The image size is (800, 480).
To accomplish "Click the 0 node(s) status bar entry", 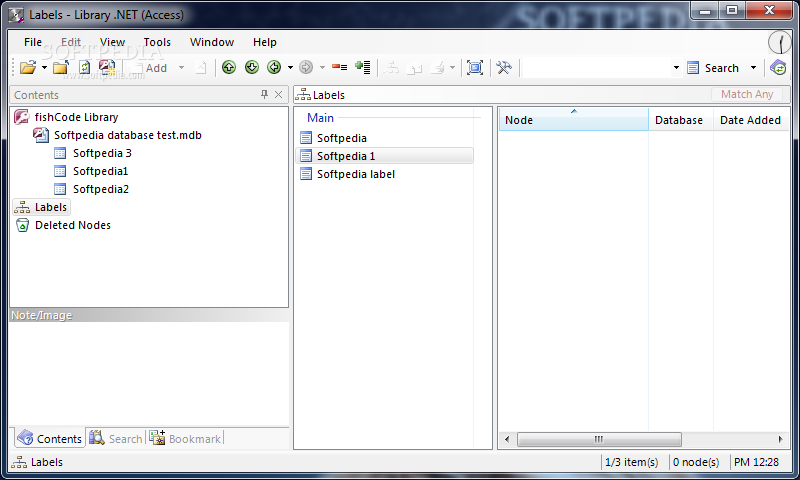I will pyautogui.click(x=696, y=462).
